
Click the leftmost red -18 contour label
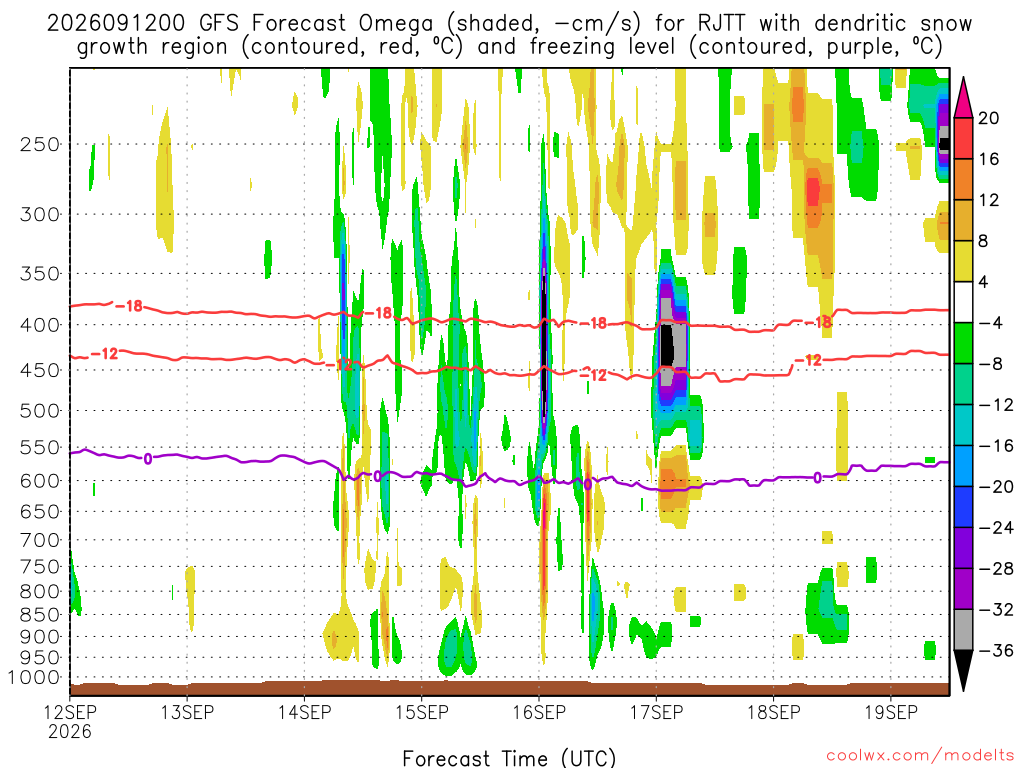[129, 306]
